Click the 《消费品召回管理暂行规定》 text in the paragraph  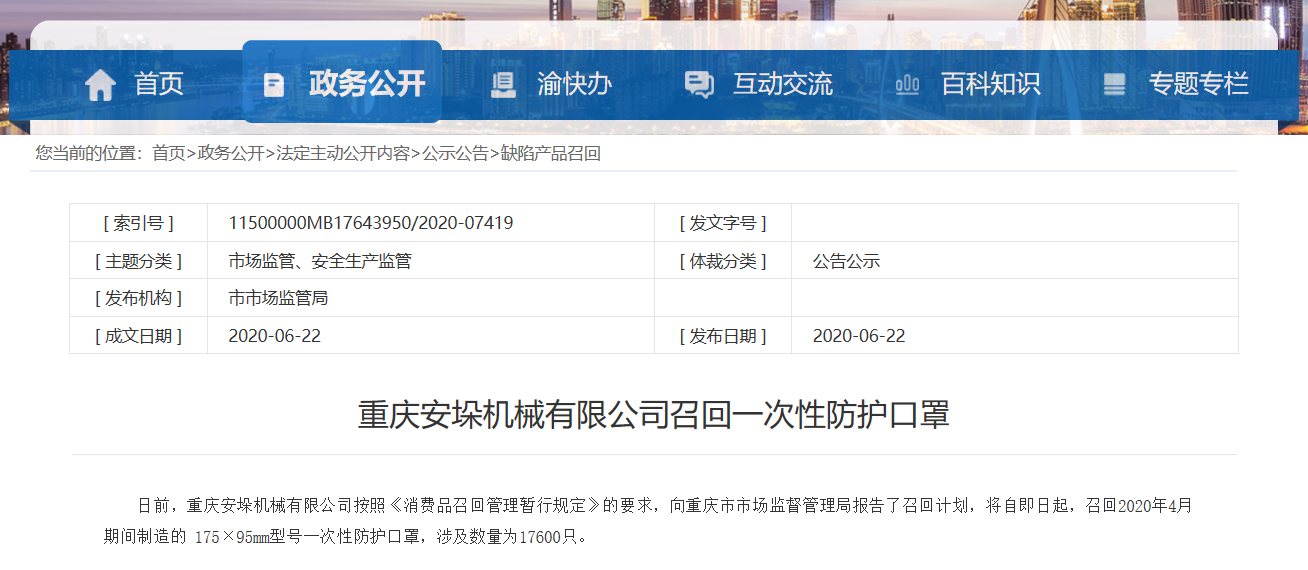494,506
